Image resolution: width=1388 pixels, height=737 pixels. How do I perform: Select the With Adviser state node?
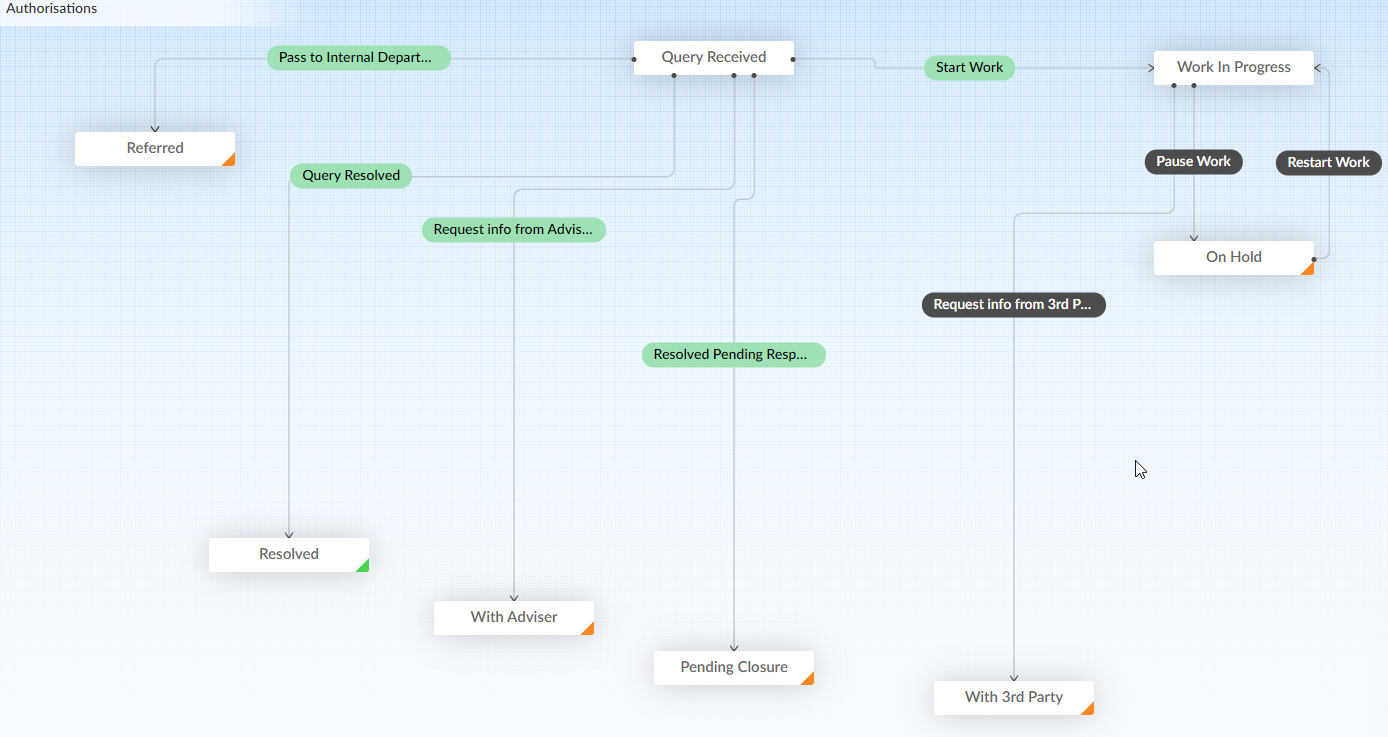coord(514,617)
